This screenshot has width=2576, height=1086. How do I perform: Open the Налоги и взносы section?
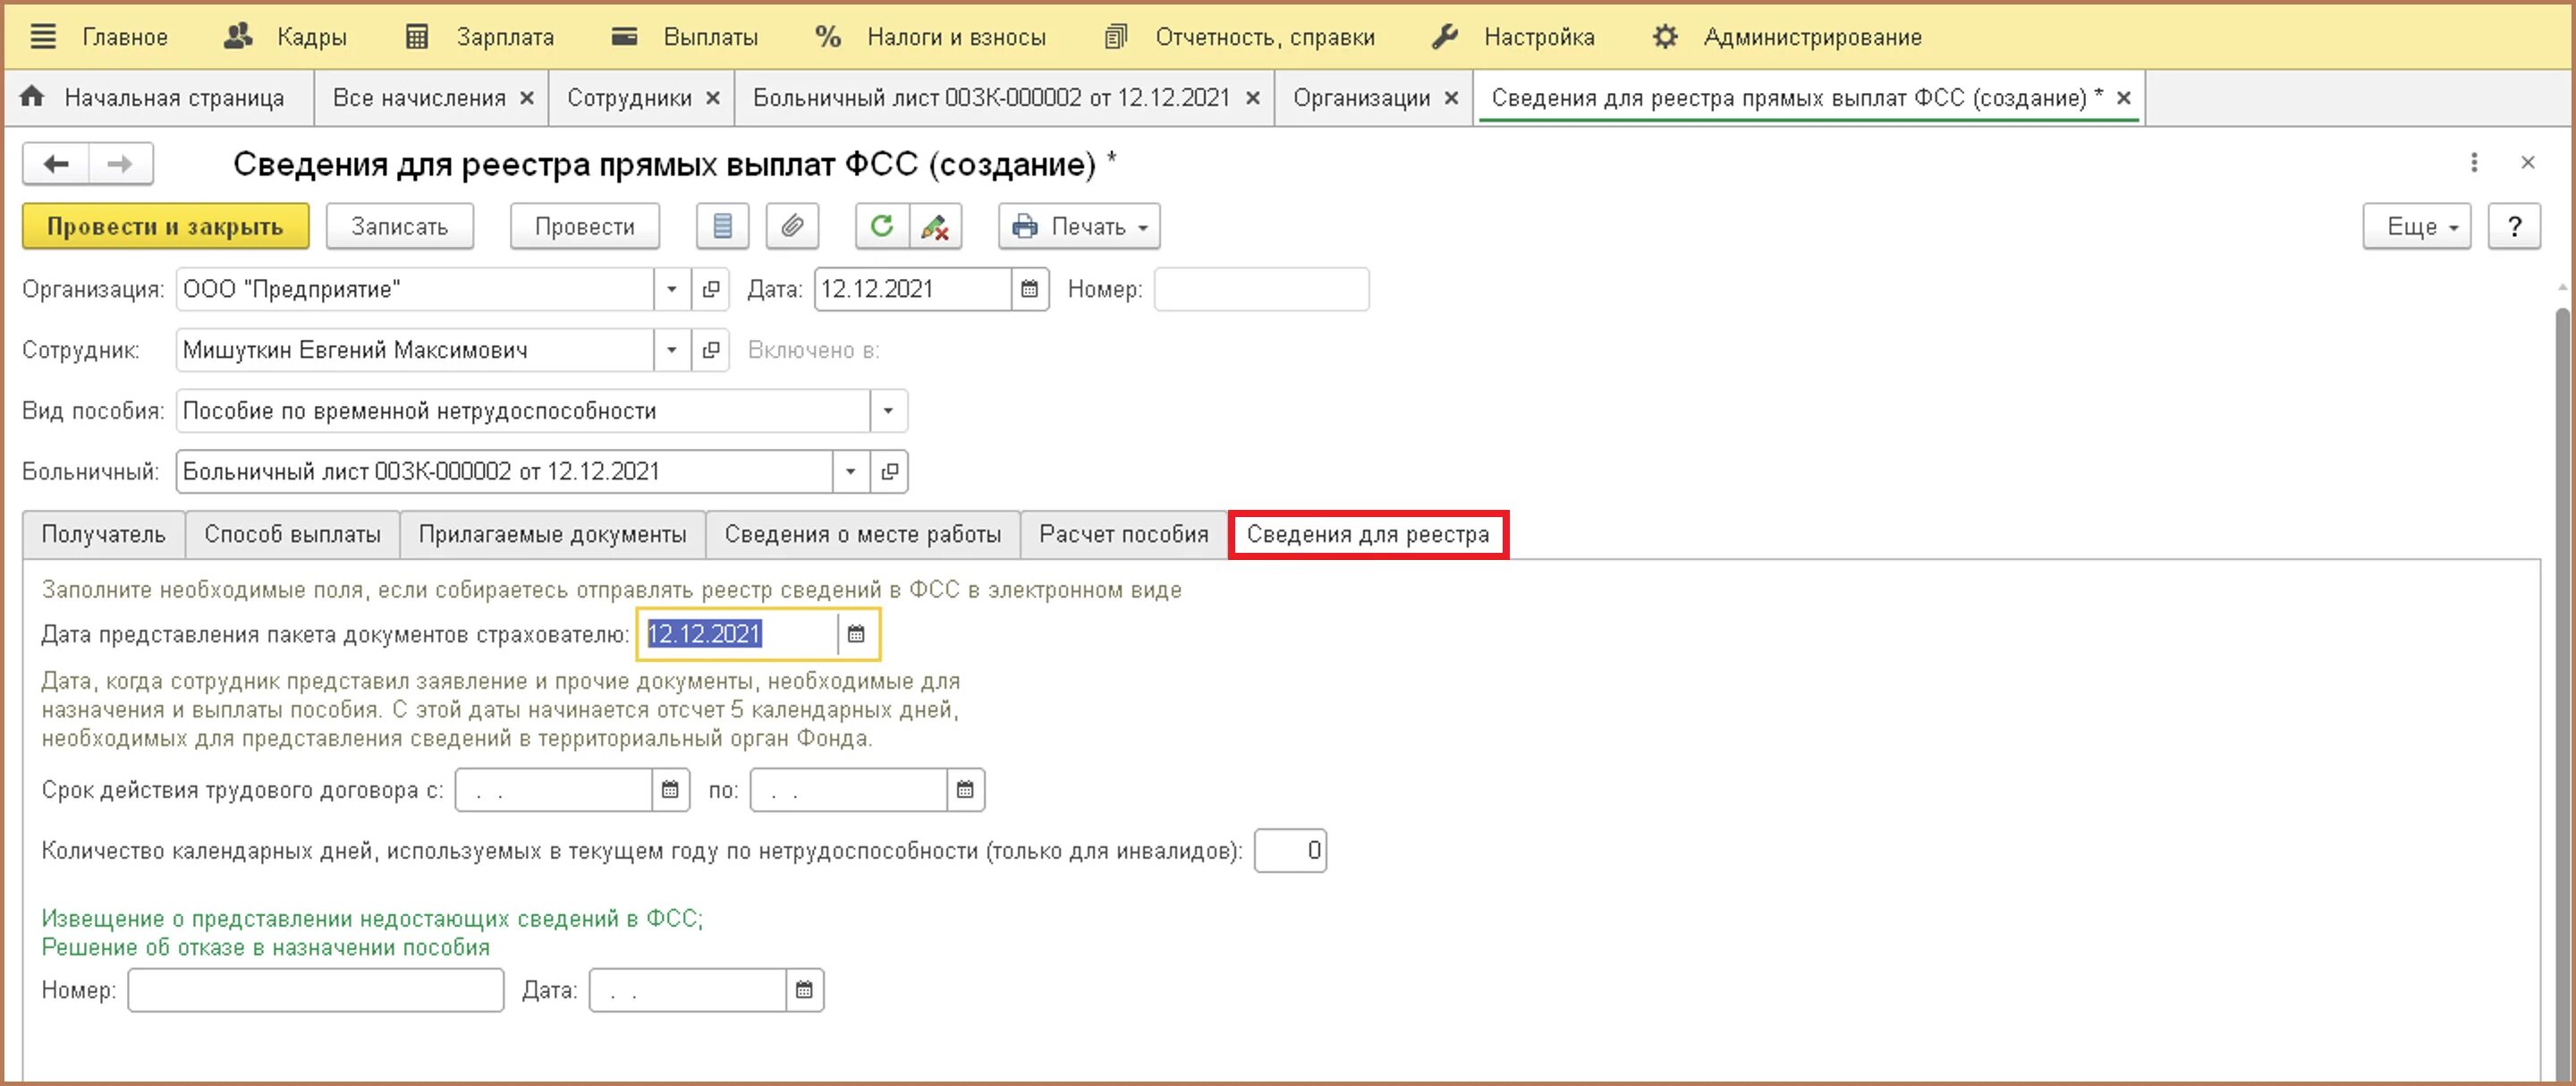(930, 37)
